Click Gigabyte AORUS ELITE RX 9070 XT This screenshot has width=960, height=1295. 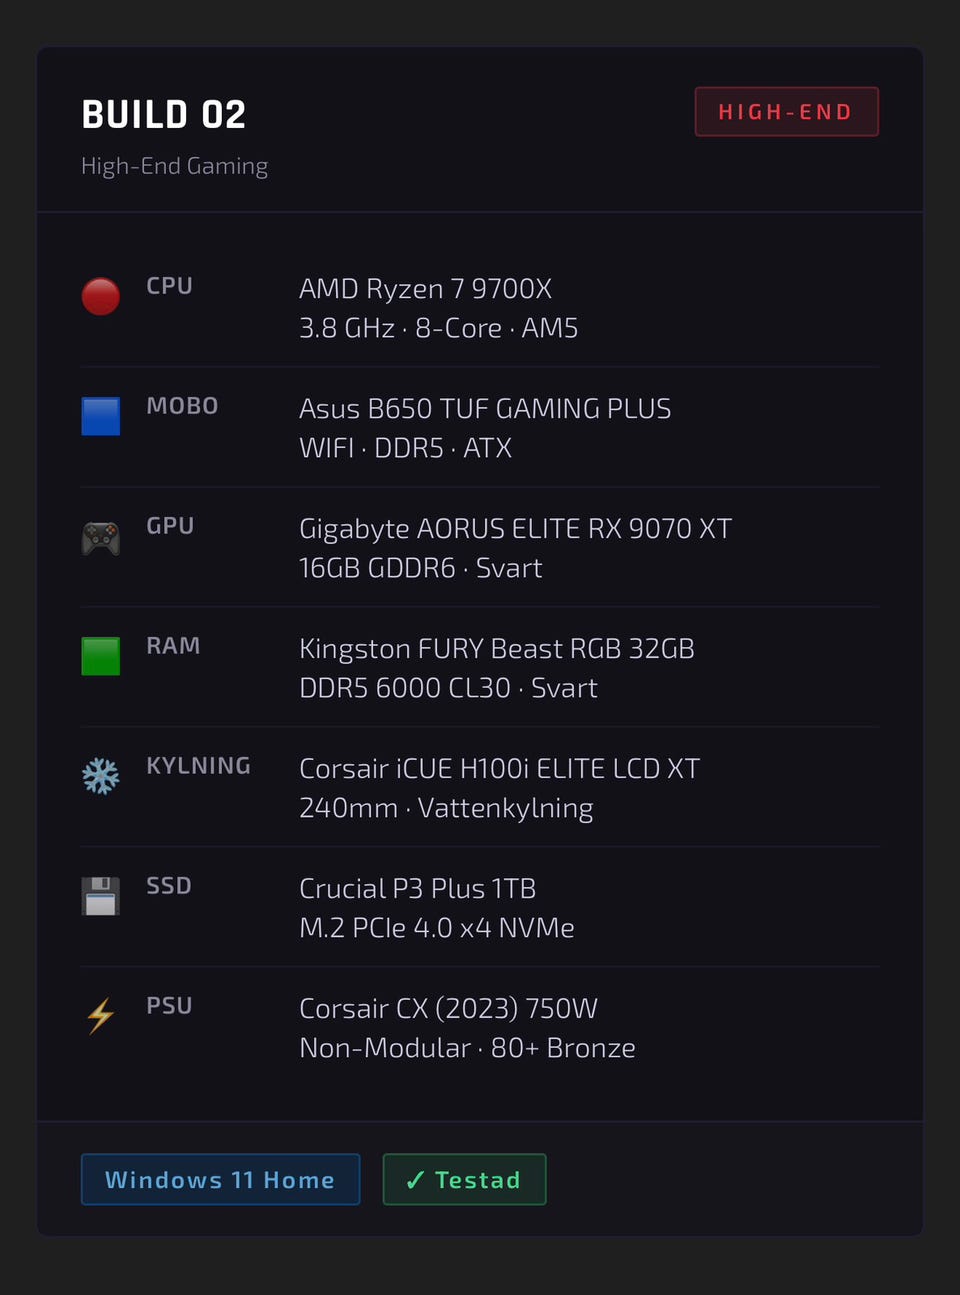pyautogui.click(x=515, y=529)
